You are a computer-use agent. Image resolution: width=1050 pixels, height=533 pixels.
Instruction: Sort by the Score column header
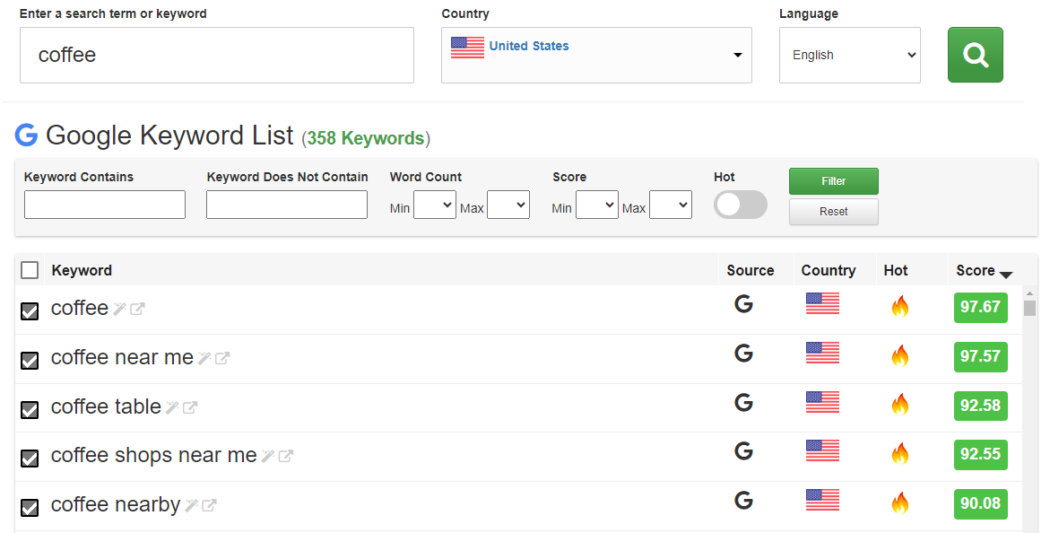pyautogui.click(x=984, y=271)
